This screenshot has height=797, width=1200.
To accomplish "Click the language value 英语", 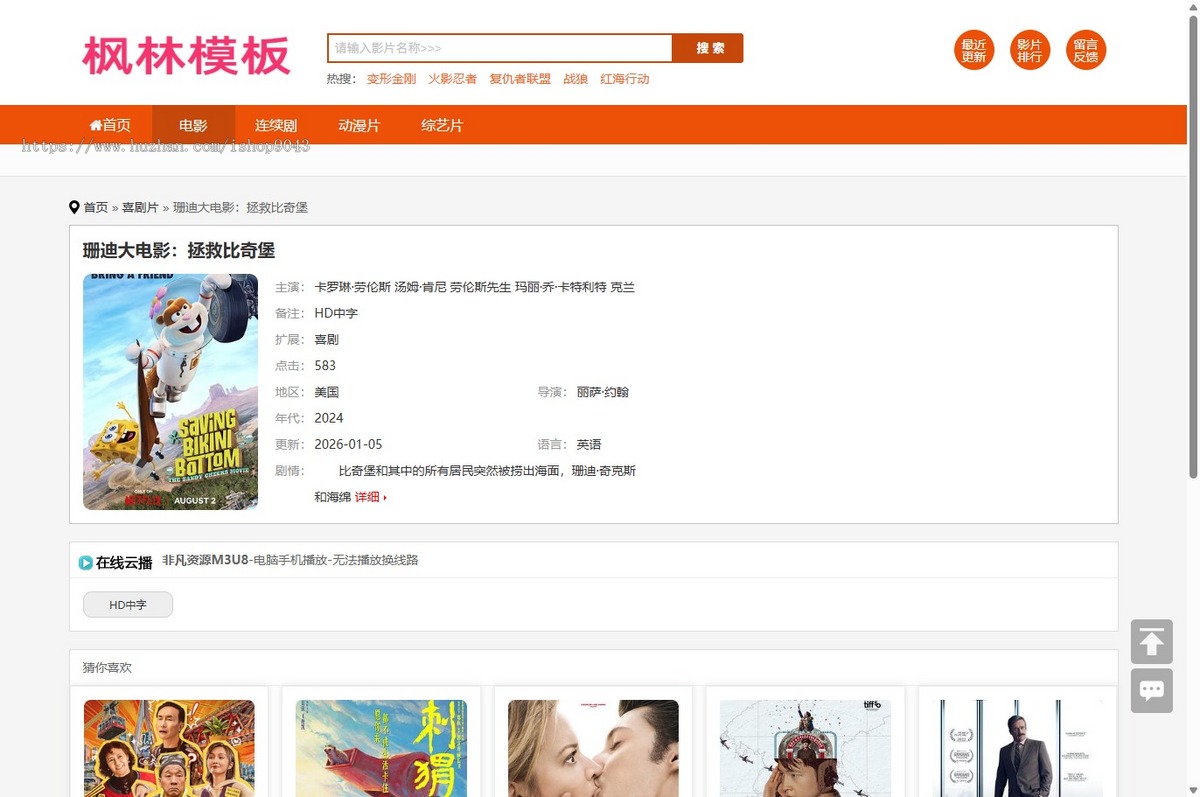I will point(589,444).
